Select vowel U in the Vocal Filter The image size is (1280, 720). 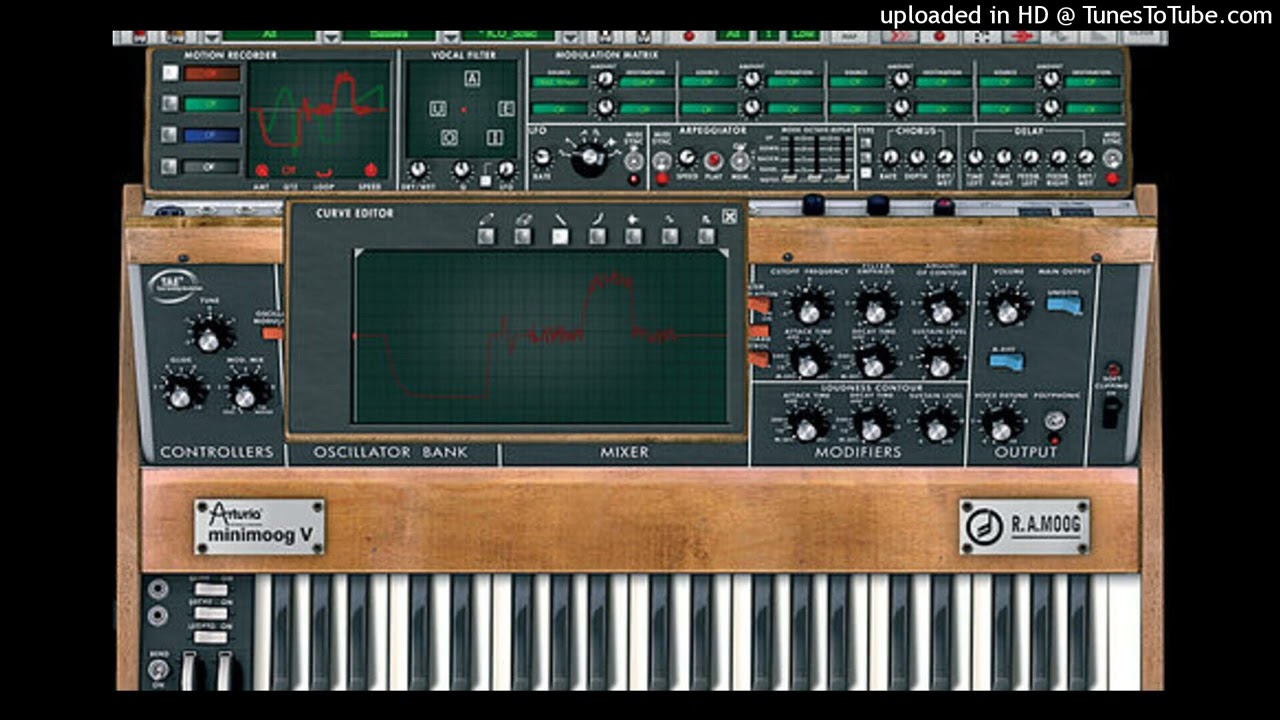click(438, 108)
